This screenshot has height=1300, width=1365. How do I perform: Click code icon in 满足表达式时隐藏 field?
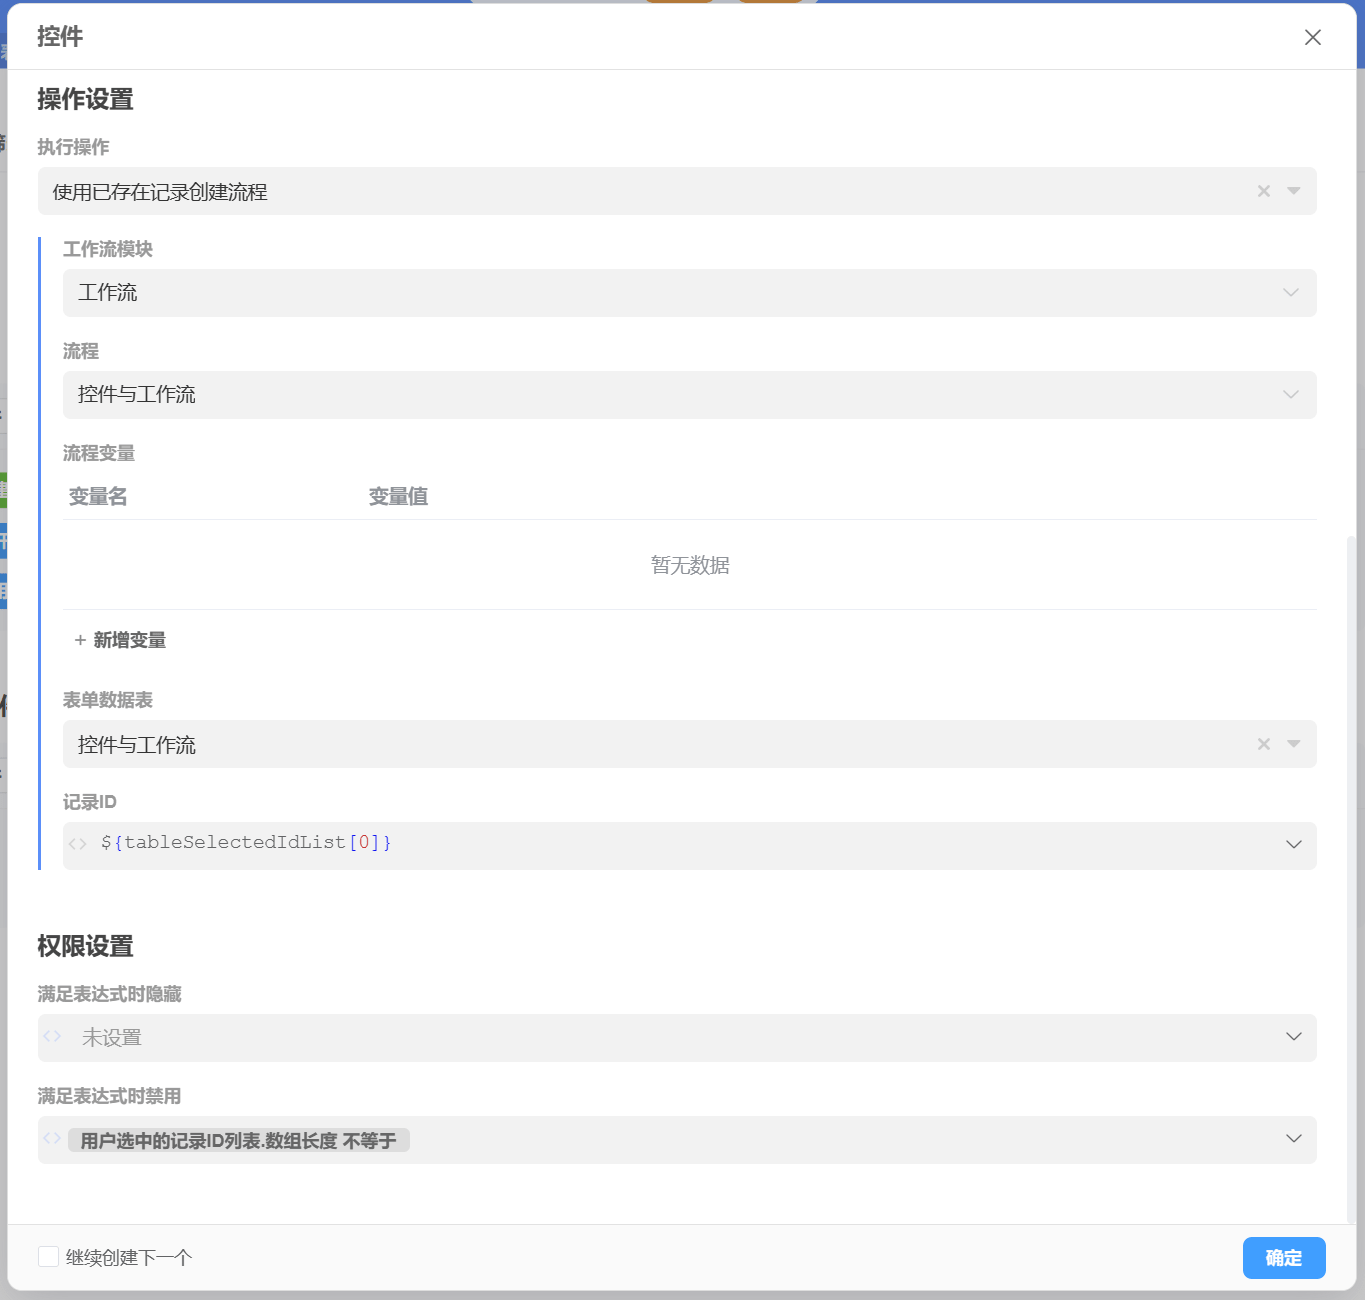coord(52,1036)
